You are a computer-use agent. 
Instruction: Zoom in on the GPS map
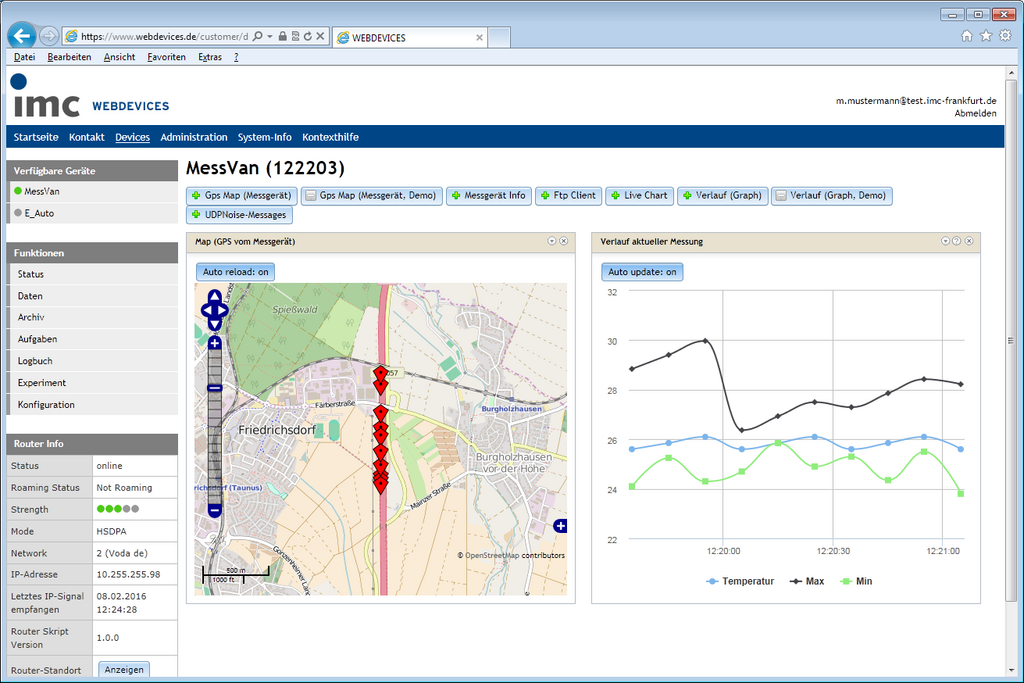[x=214, y=343]
